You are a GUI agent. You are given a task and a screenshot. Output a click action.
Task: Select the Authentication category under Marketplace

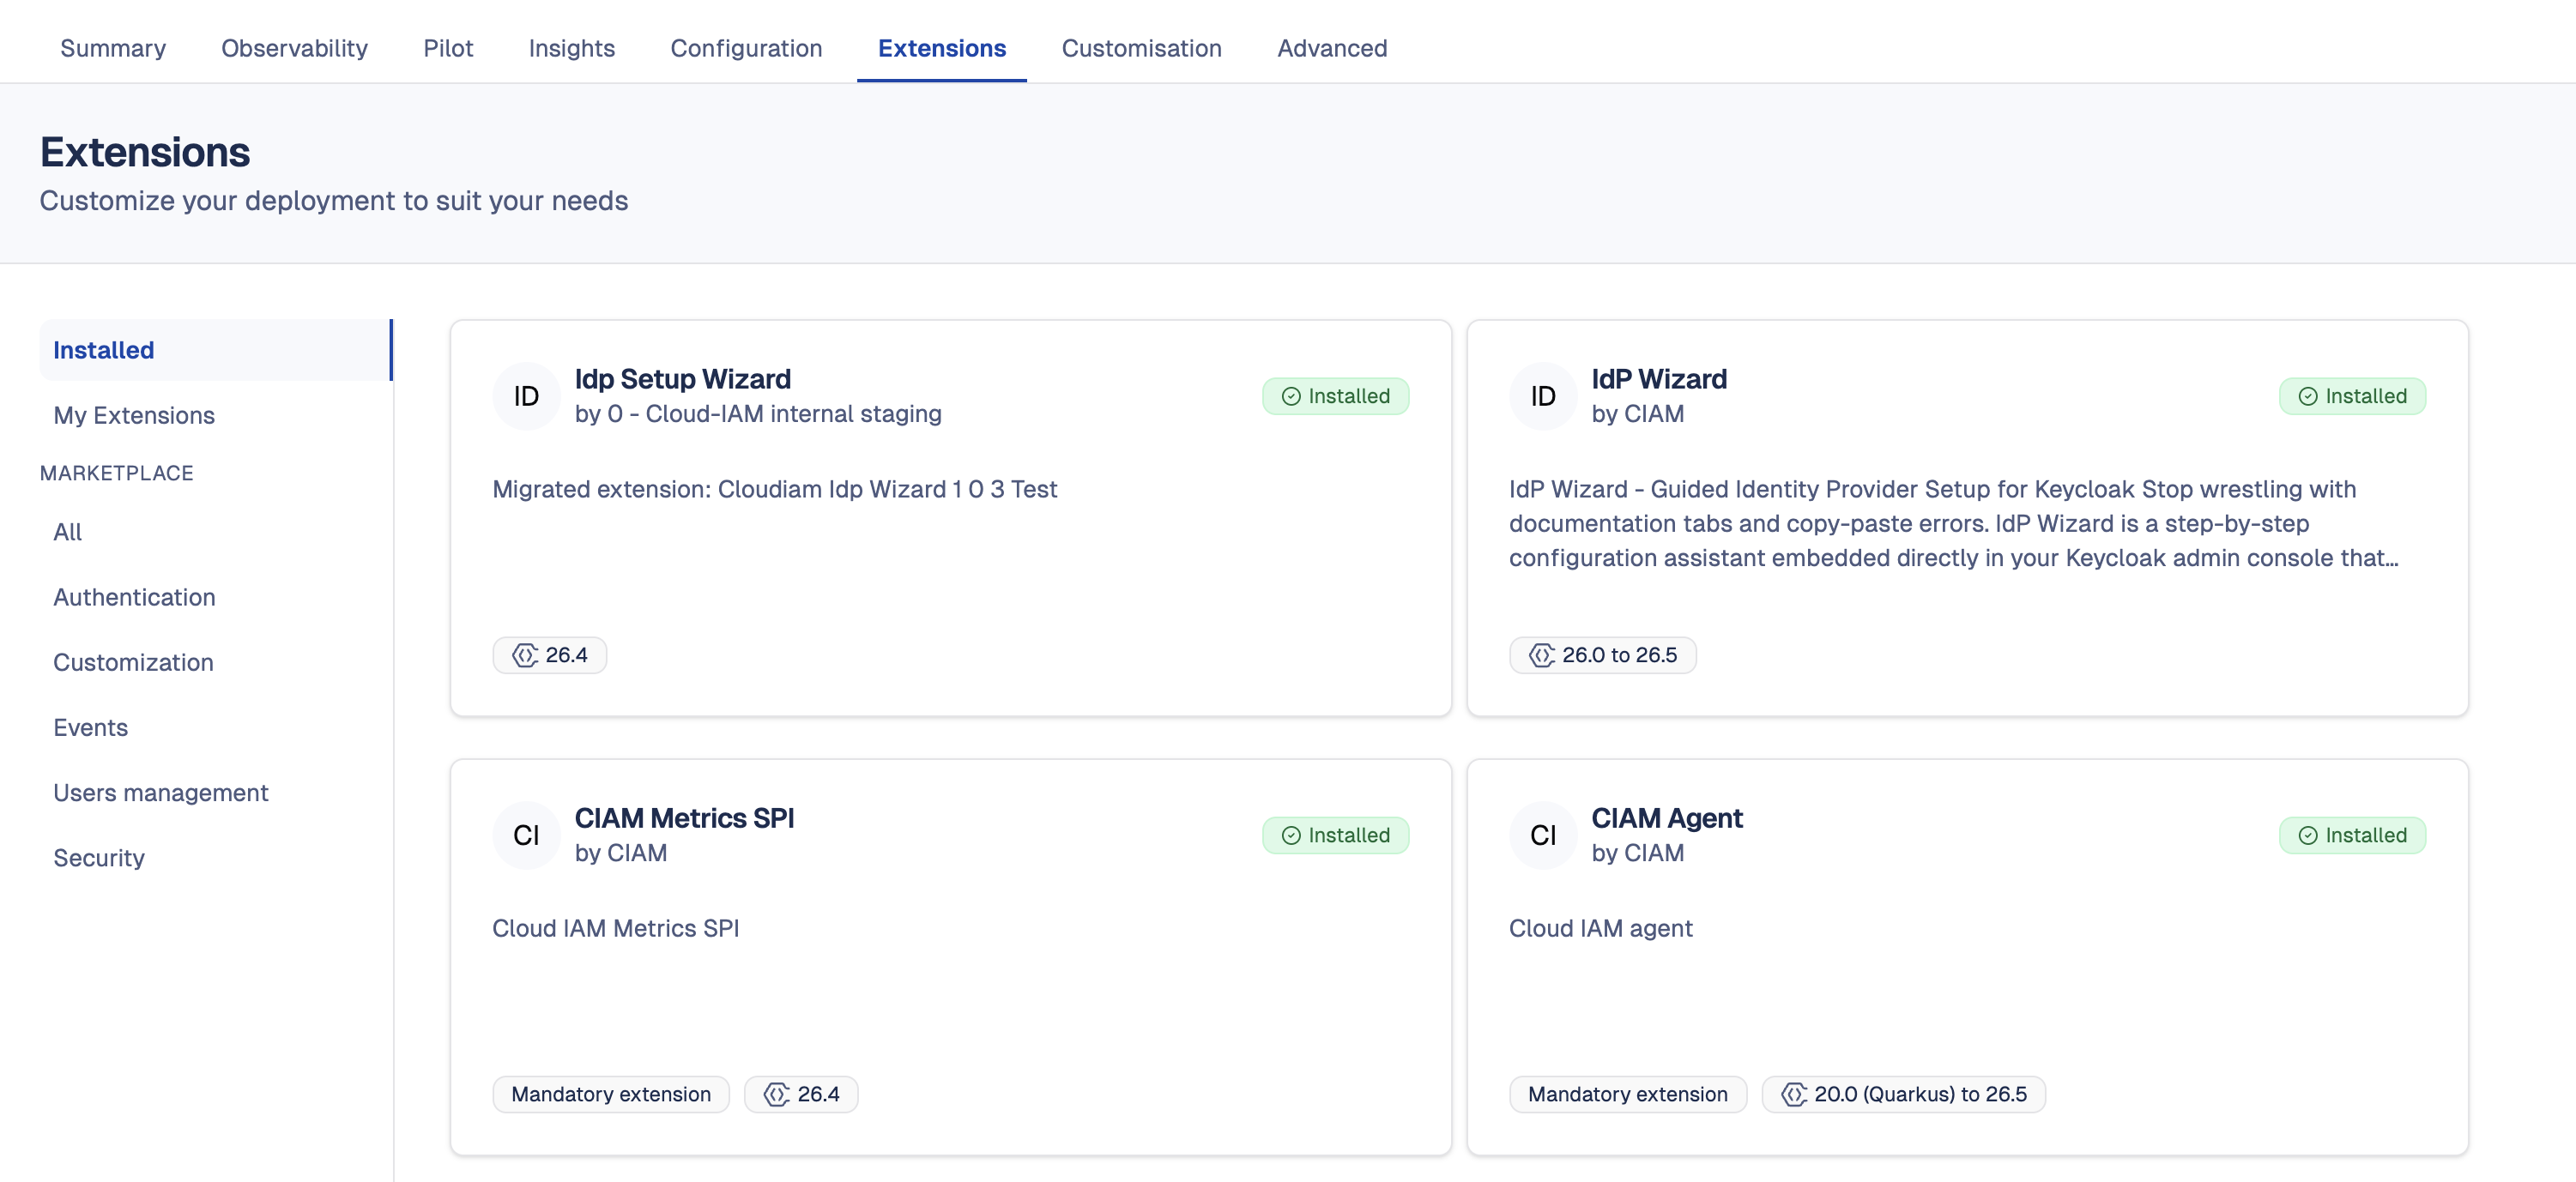pos(134,597)
